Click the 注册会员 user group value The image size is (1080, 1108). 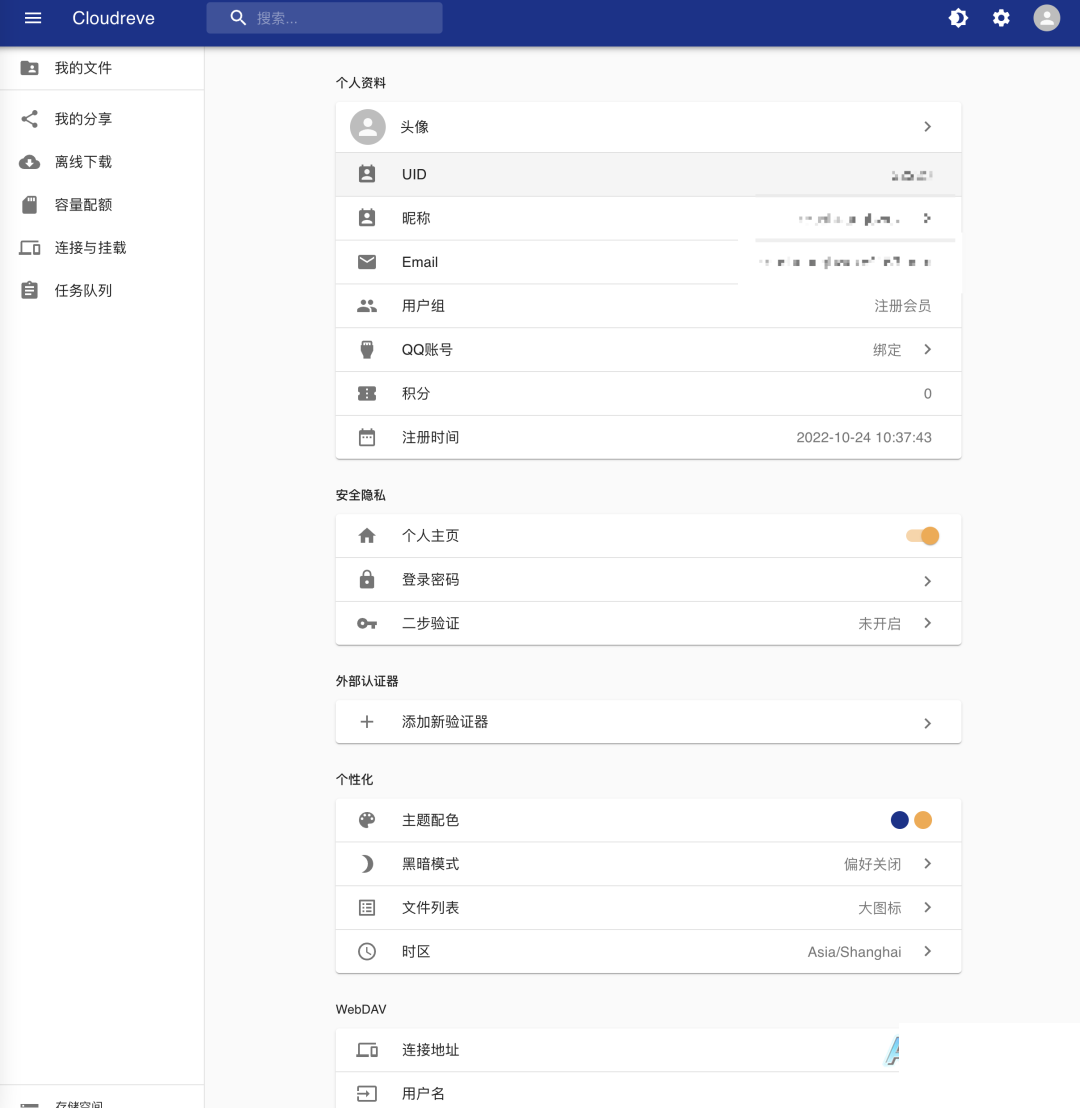coord(902,306)
